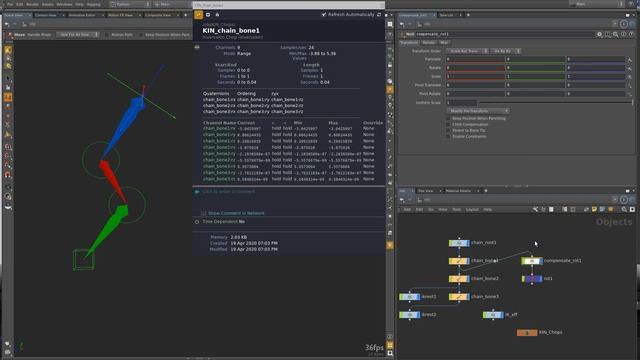This screenshot has width=640, height=360.
Task: Open the Rigging menu
Action: click(x=93, y=4)
